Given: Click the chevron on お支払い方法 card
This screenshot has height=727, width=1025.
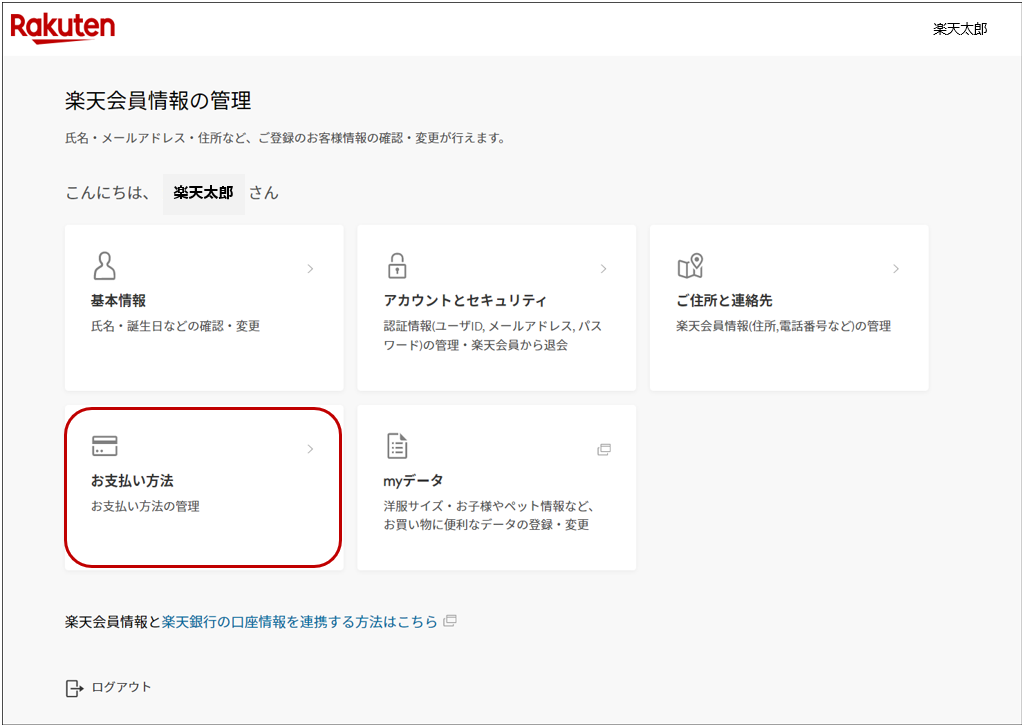Looking at the screenshot, I should pos(311,448).
